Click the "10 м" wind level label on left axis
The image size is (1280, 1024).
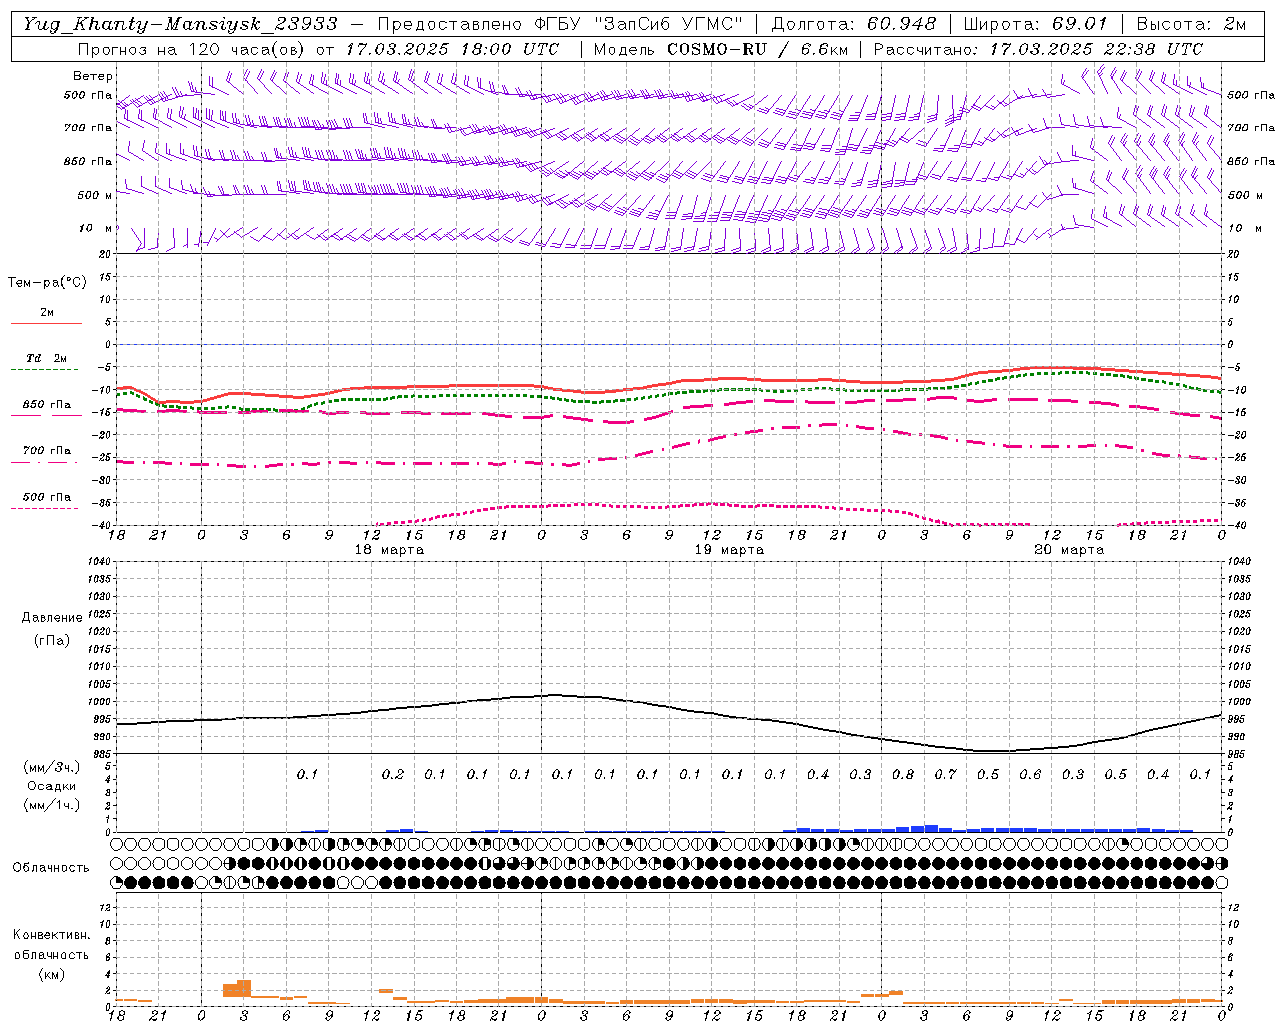pos(96,228)
